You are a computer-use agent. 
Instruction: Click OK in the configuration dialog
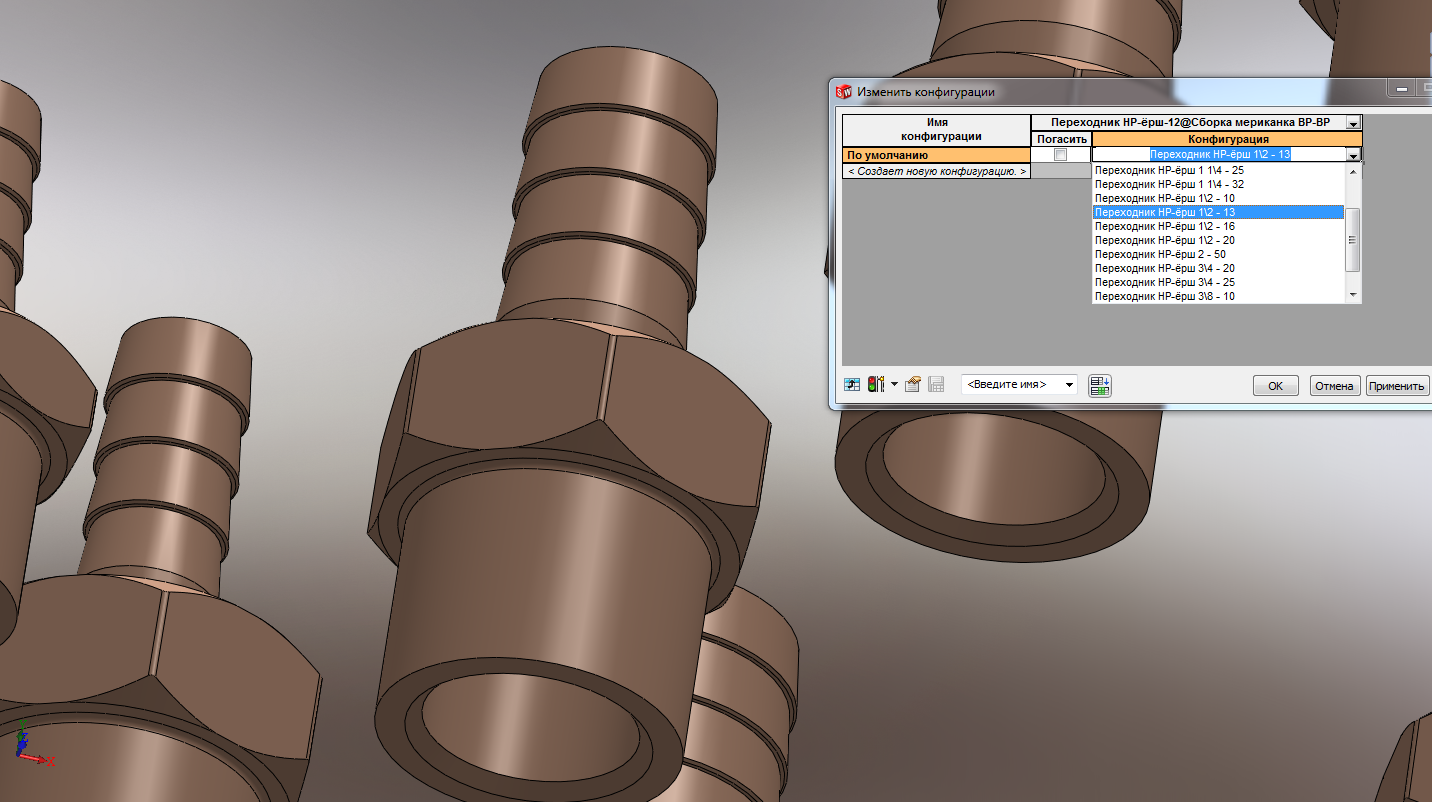[x=1275, y=386]
